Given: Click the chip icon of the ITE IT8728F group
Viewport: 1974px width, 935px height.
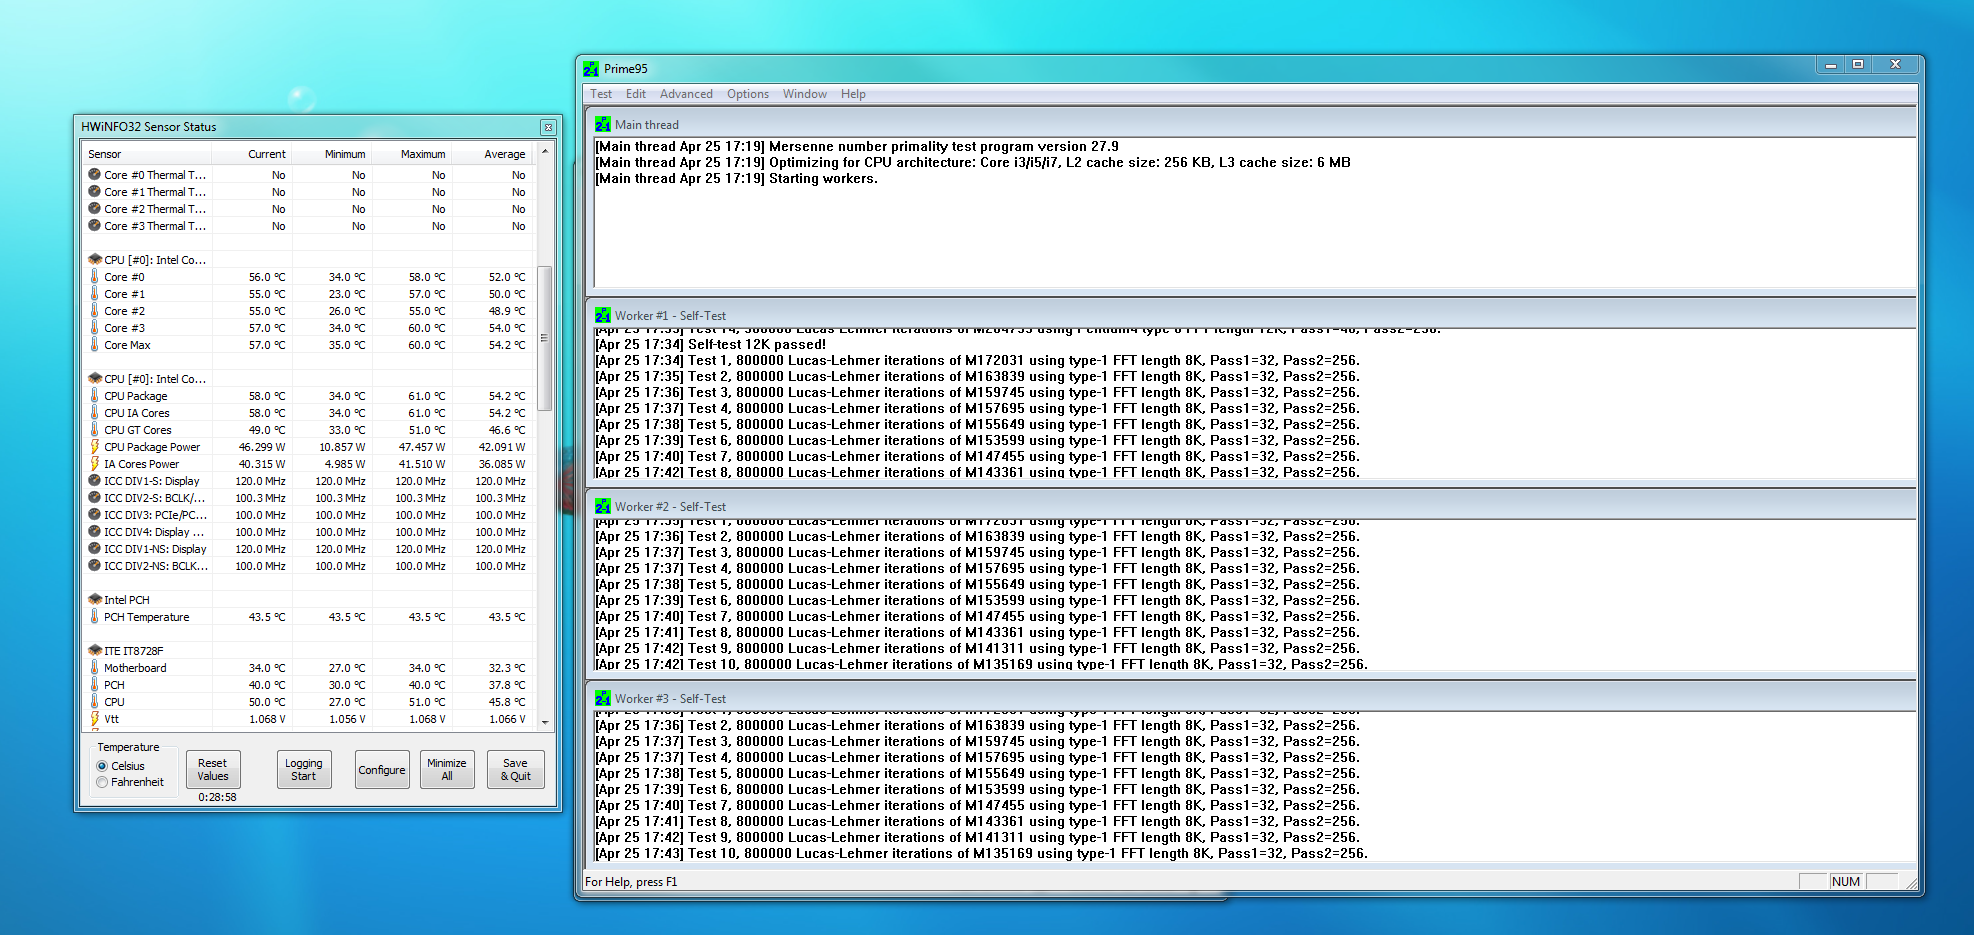Looking at the screenshot, I should pyautogui.click(x=95, y=651).
